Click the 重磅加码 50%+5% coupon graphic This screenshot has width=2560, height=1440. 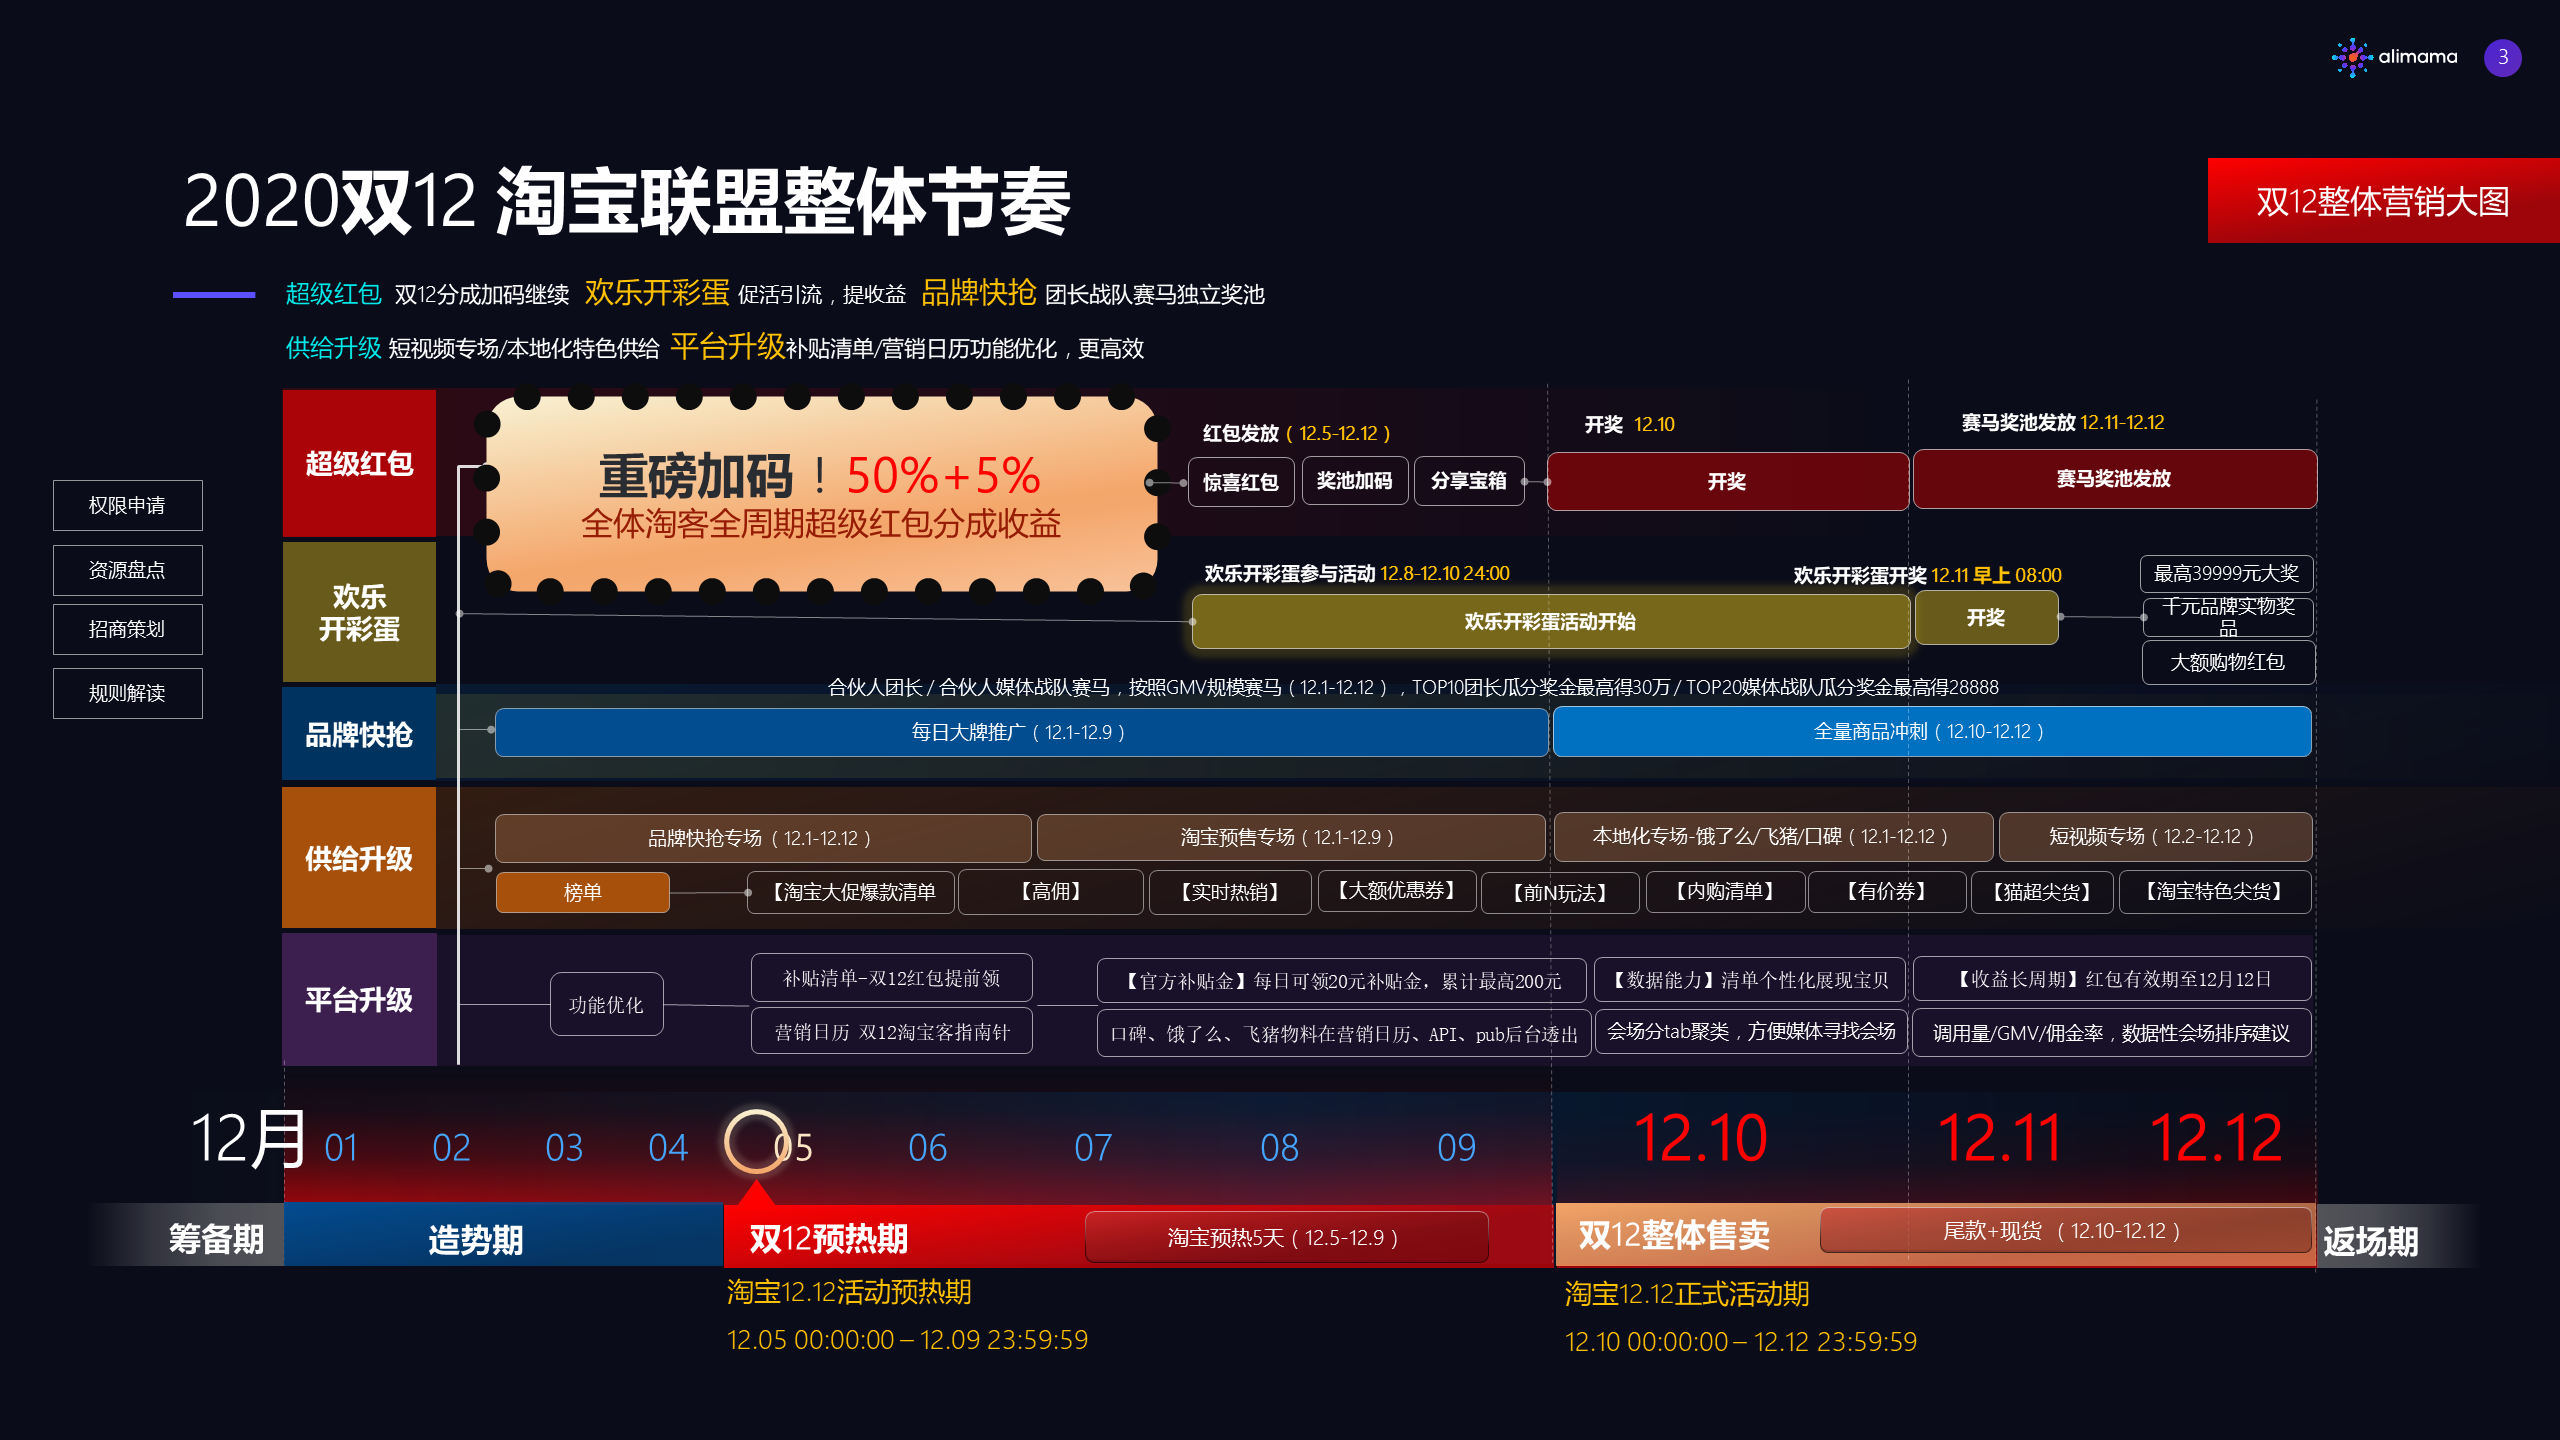pos(820,494)
